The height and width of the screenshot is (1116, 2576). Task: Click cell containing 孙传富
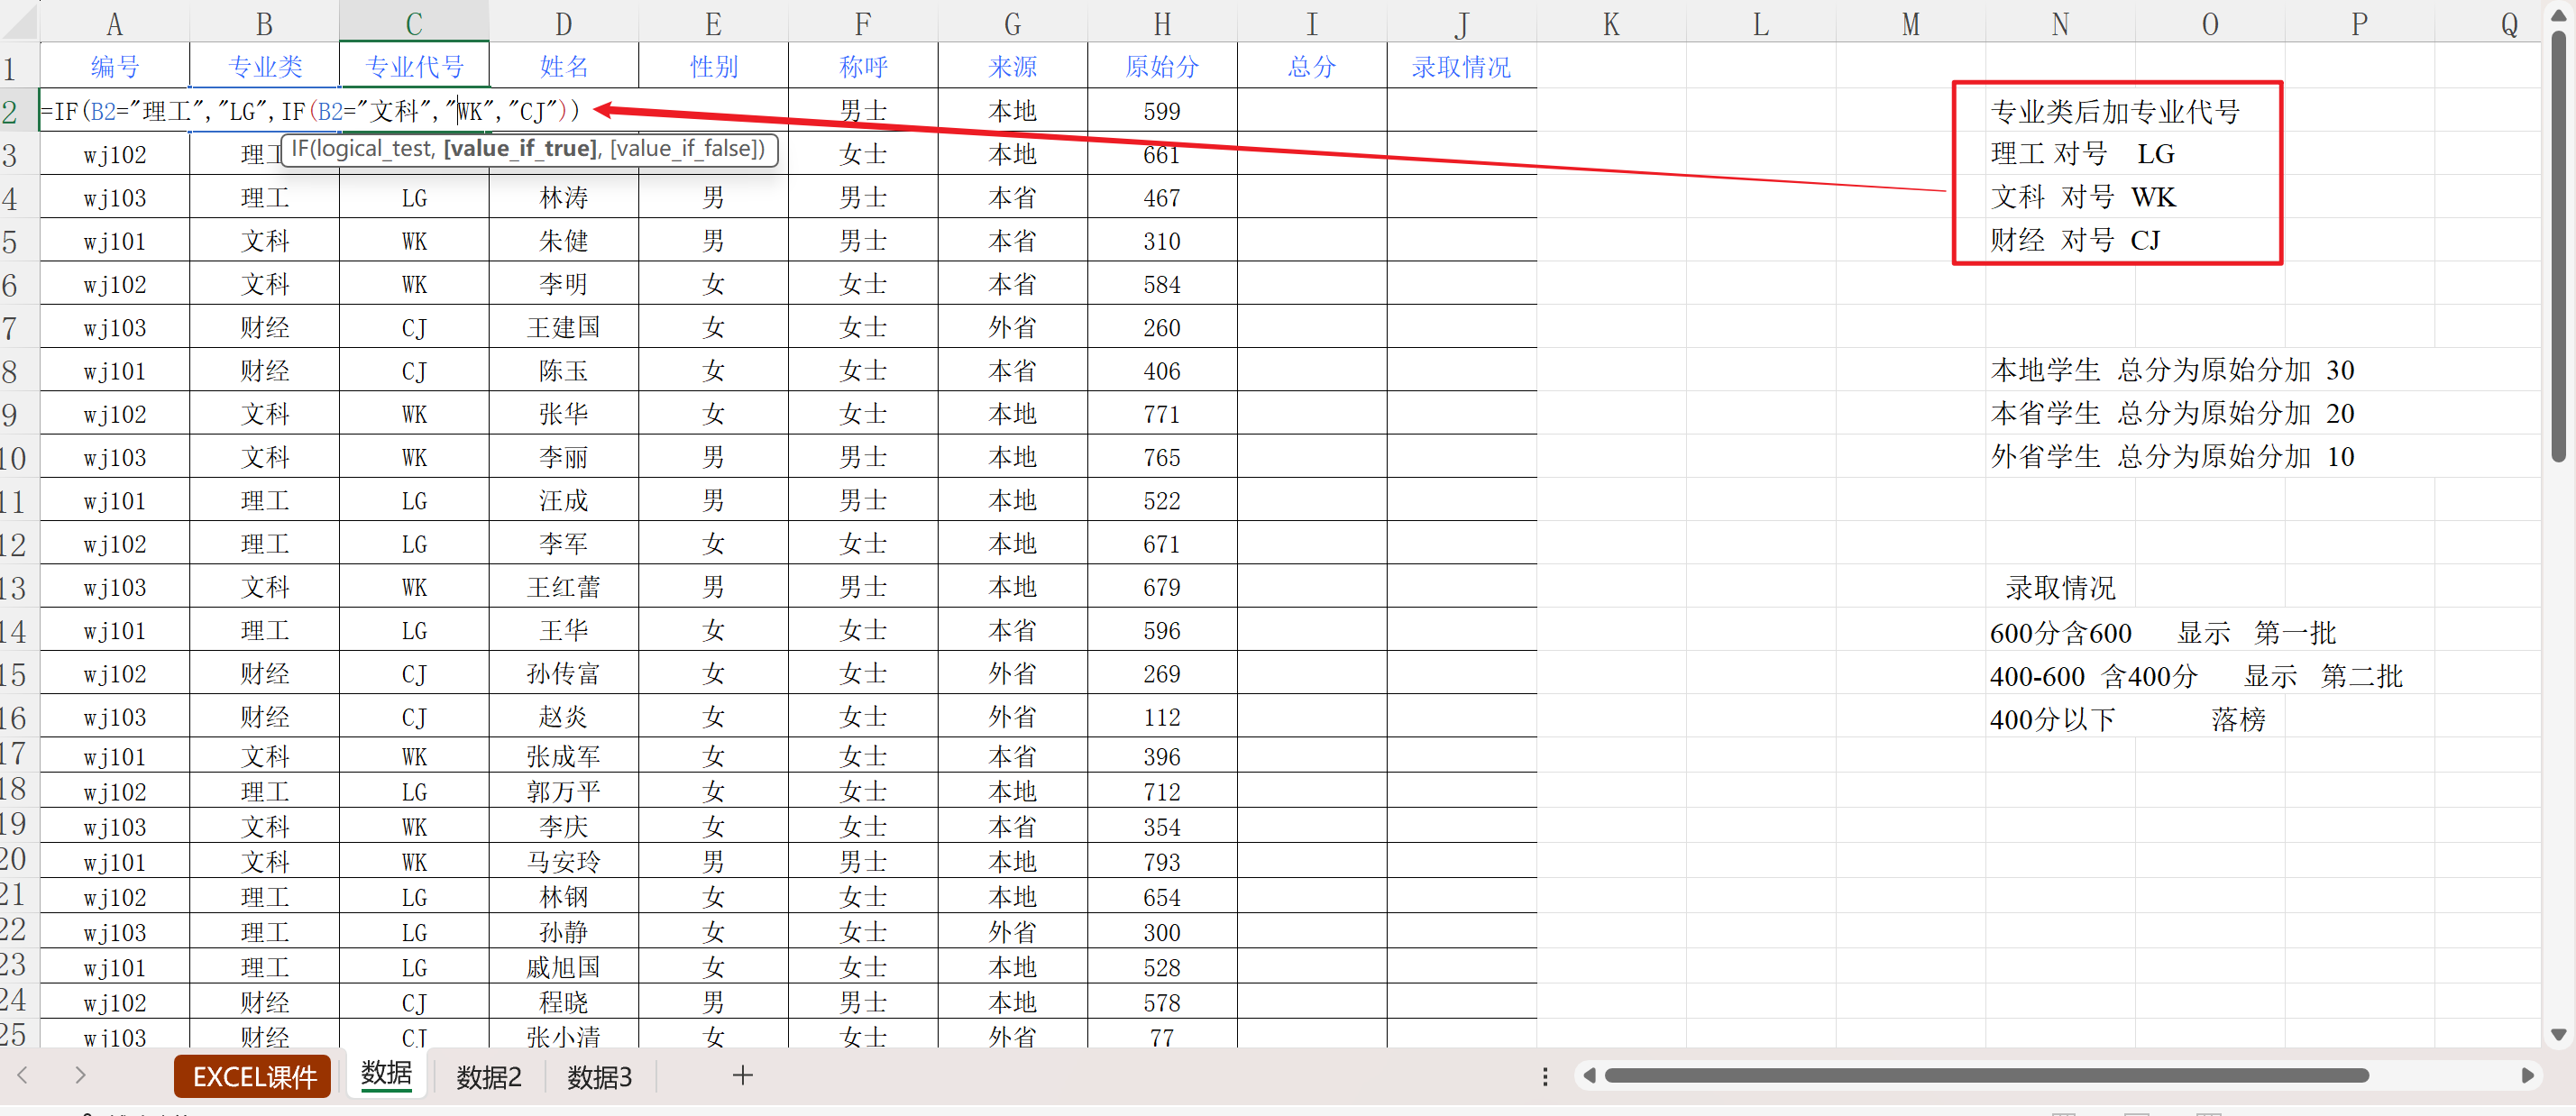563,674
